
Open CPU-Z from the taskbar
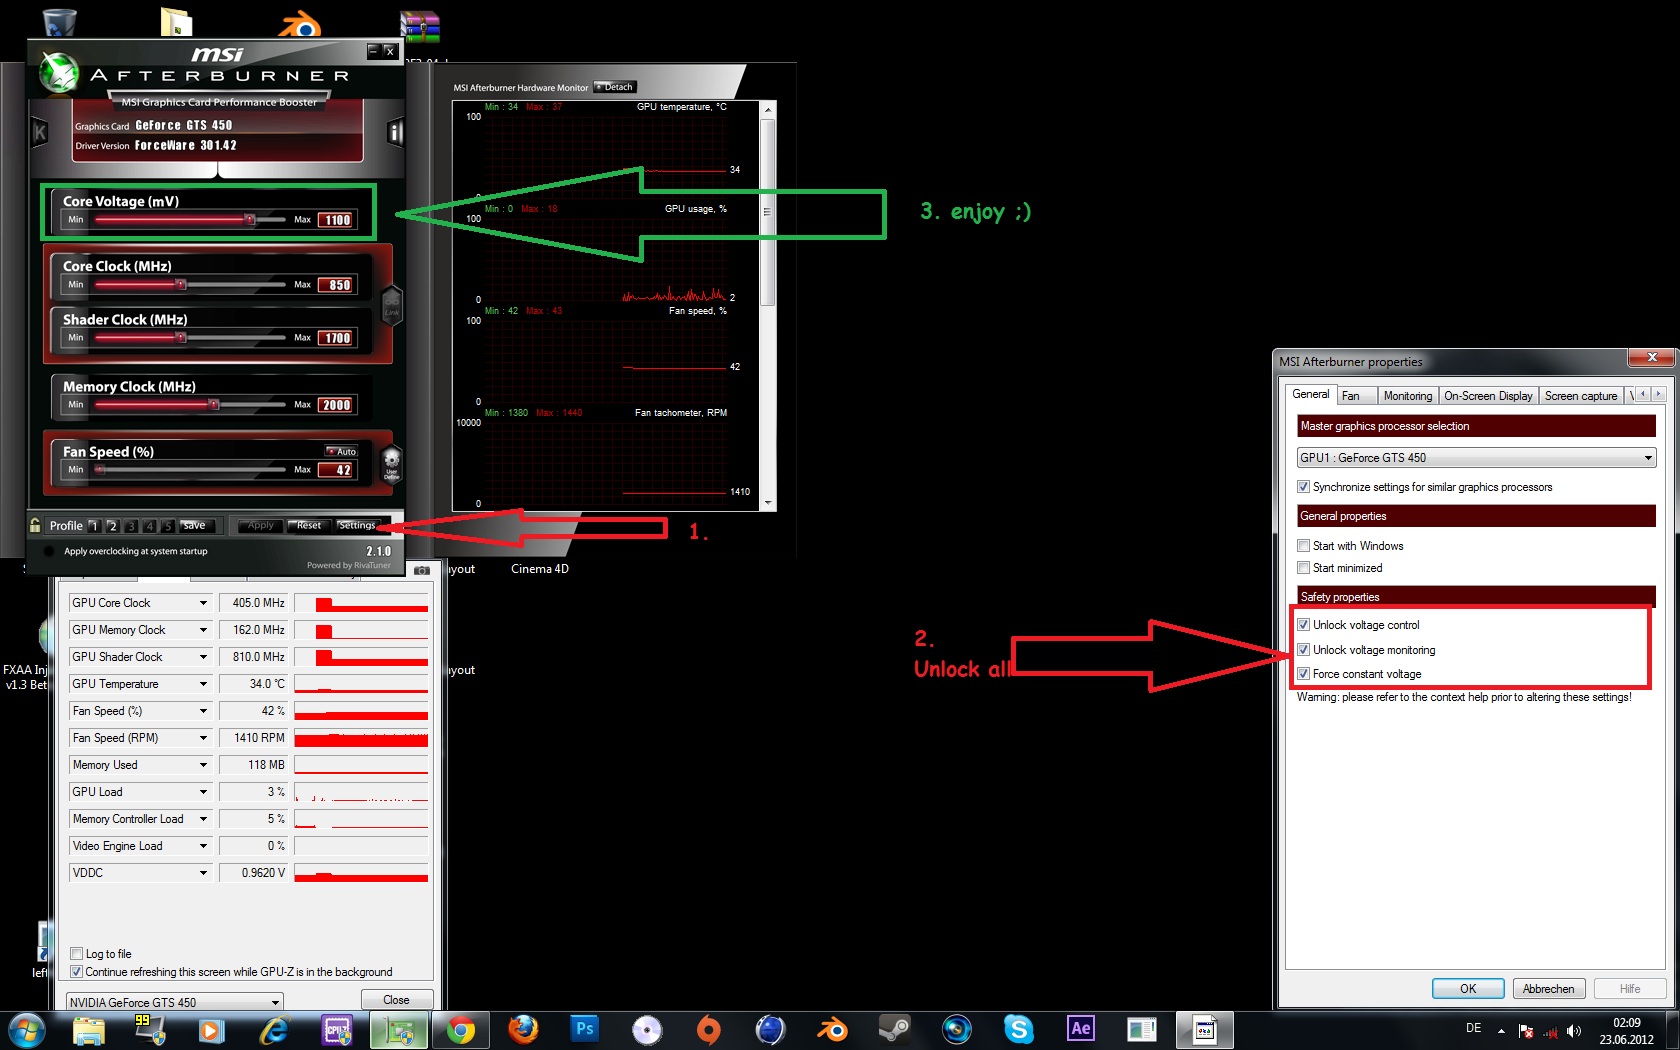click(x=337, y=1030)
